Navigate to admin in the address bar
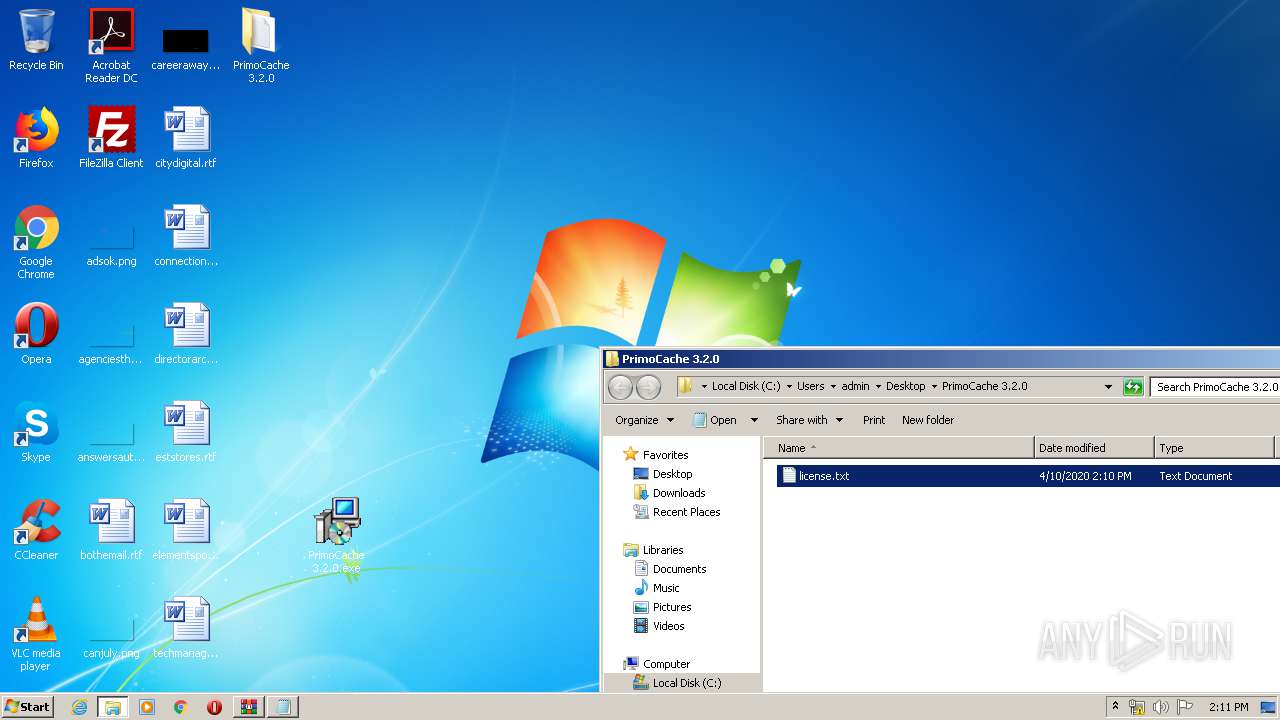This screenshot has height=720, width=1280. [855, 387]
